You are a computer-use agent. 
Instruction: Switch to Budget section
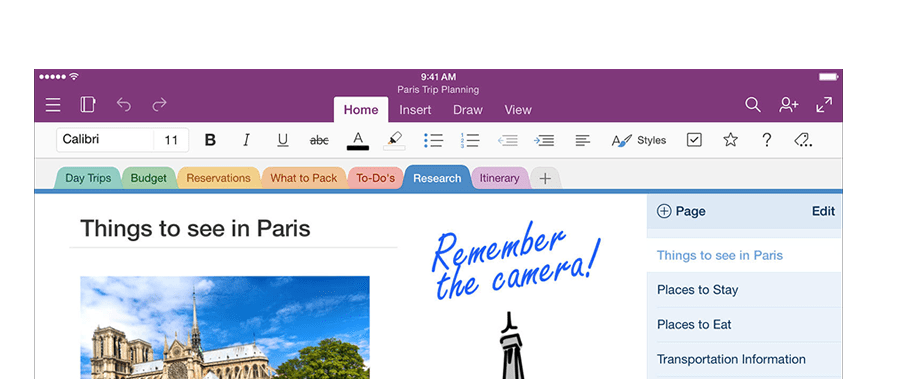click(149, 178)
